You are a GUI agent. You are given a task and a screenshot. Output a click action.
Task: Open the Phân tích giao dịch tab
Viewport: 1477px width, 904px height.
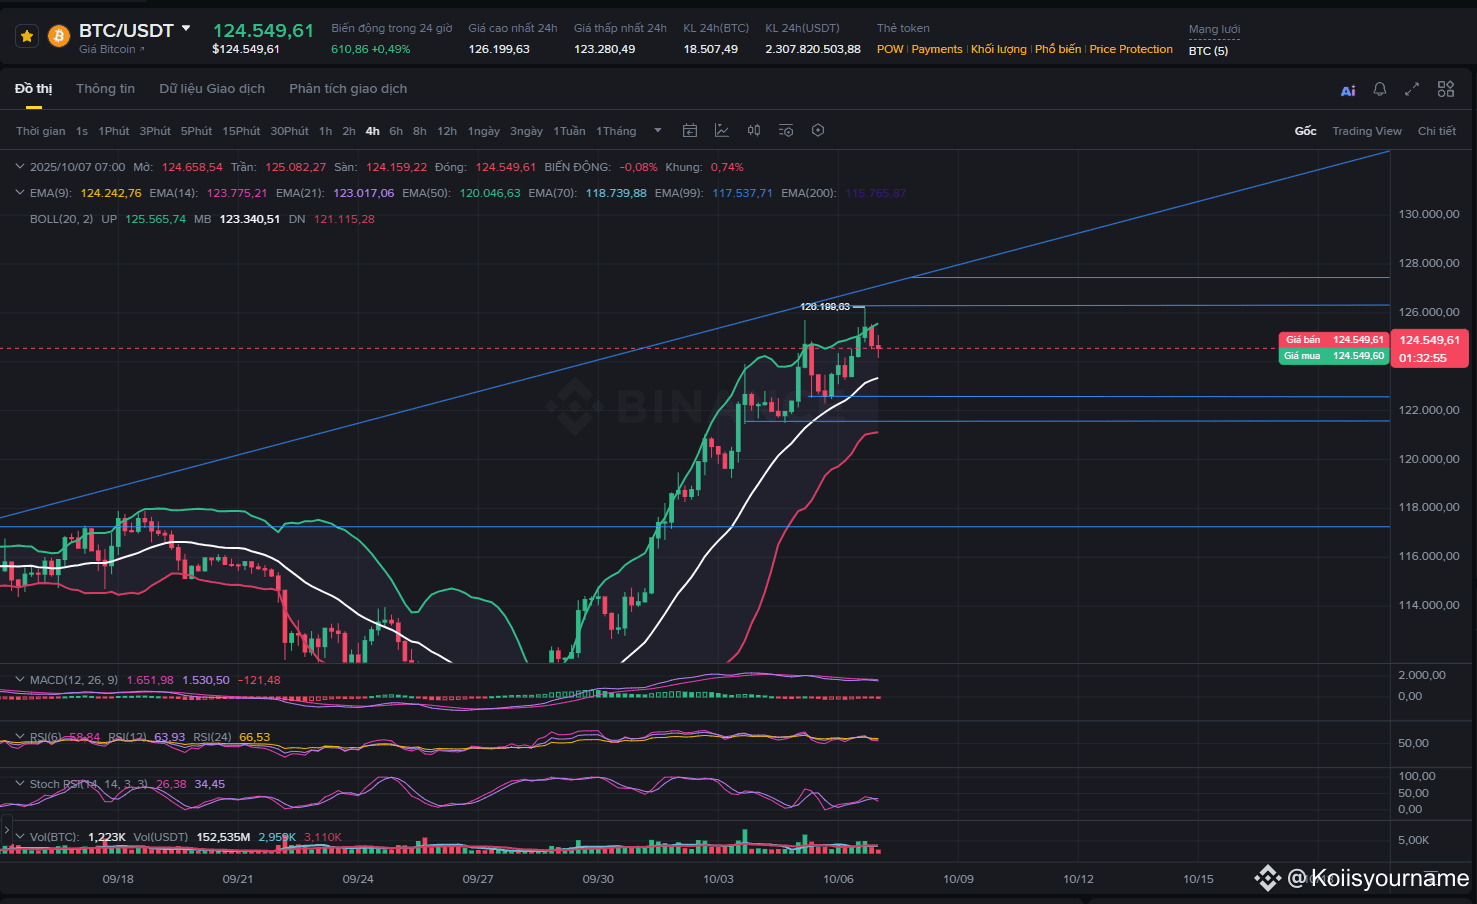pos(348,89)
